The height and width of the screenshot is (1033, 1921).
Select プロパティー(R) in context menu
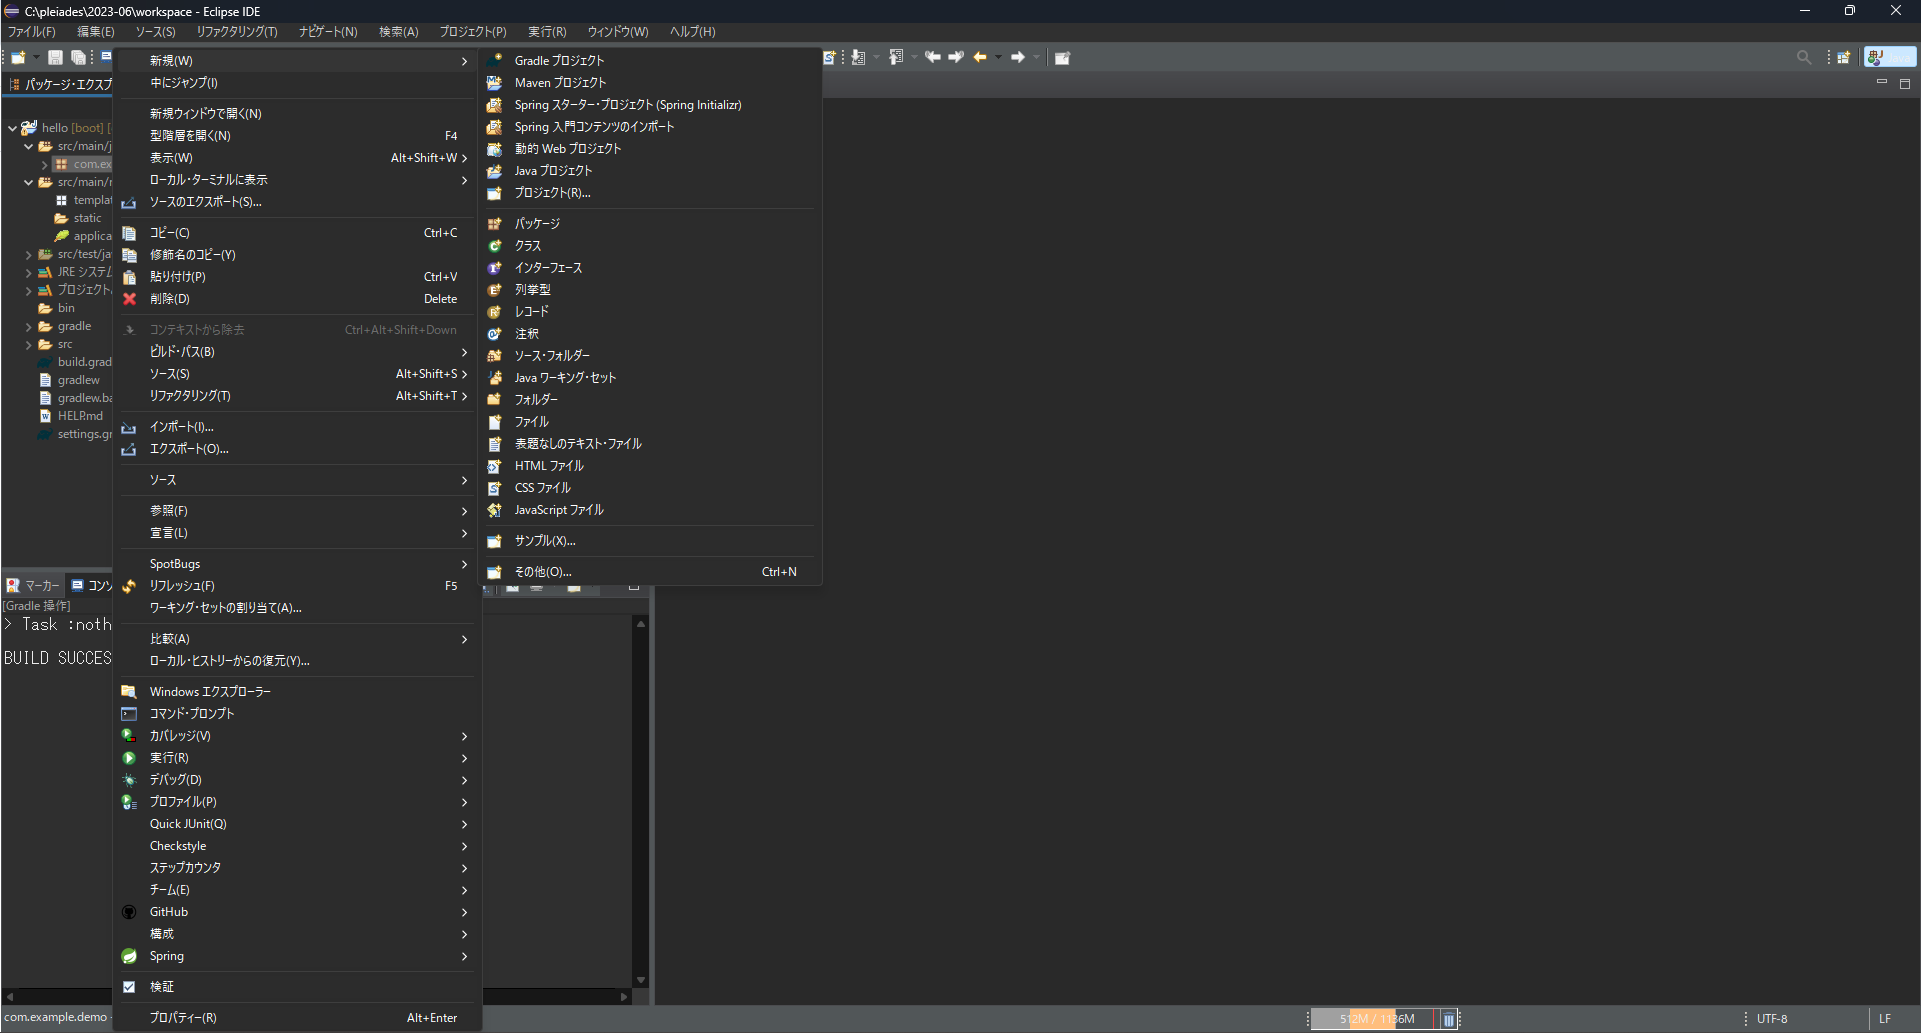coord(297,1018)
